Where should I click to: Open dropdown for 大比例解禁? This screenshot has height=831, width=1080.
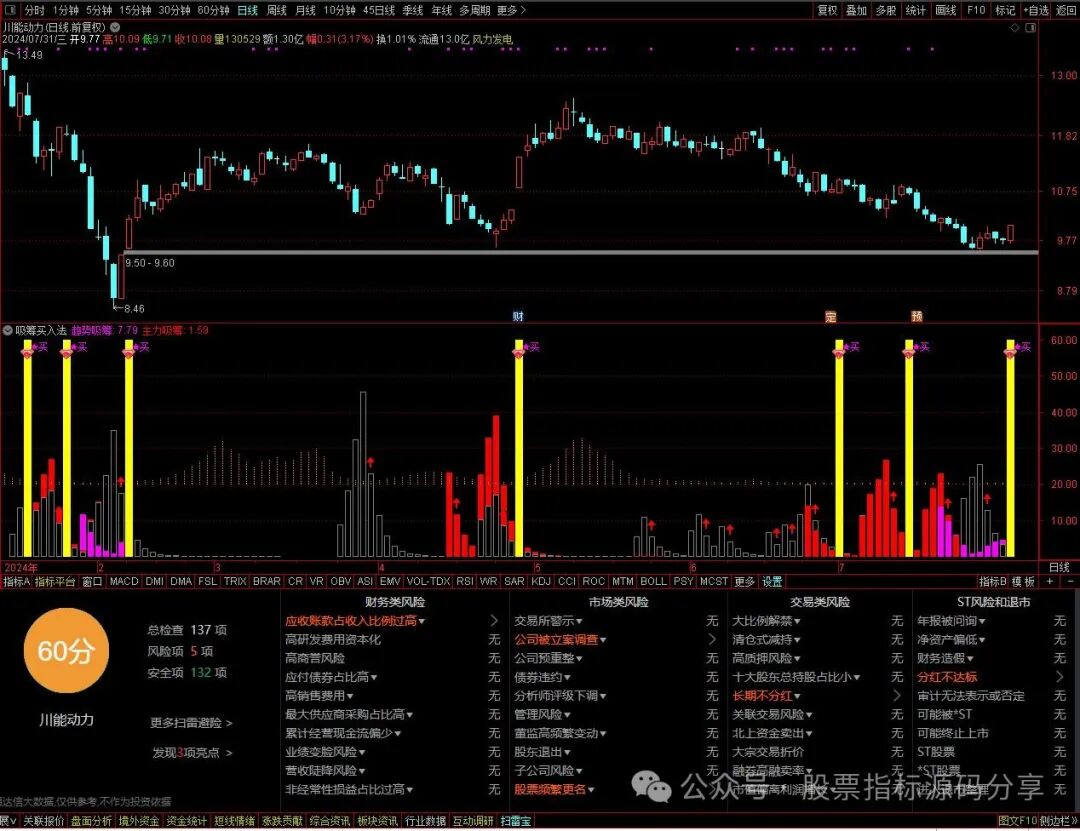(797, 622)
